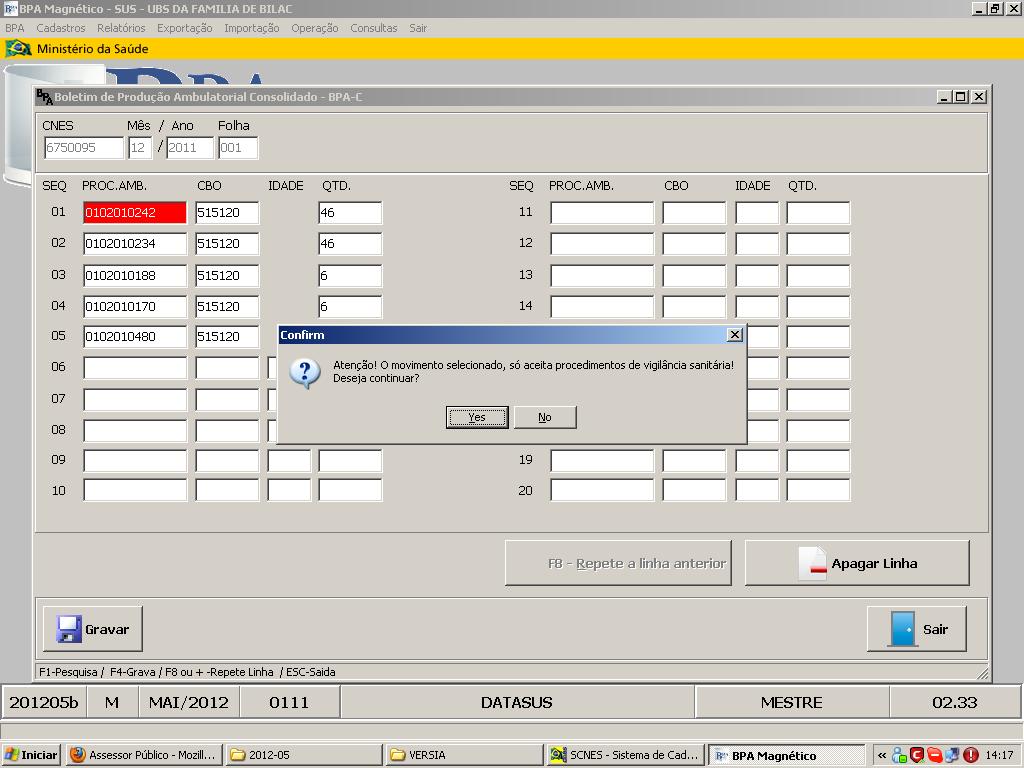Click the blue question mark icon

(304, 372)
